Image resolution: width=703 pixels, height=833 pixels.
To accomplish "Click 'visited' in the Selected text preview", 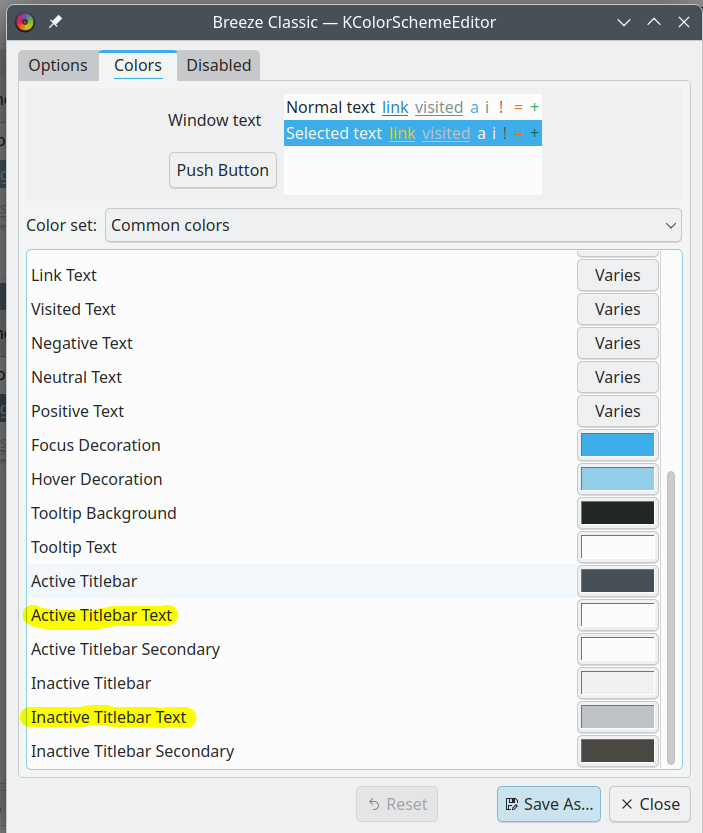I will pyautogui.click(x=446, y=133).
